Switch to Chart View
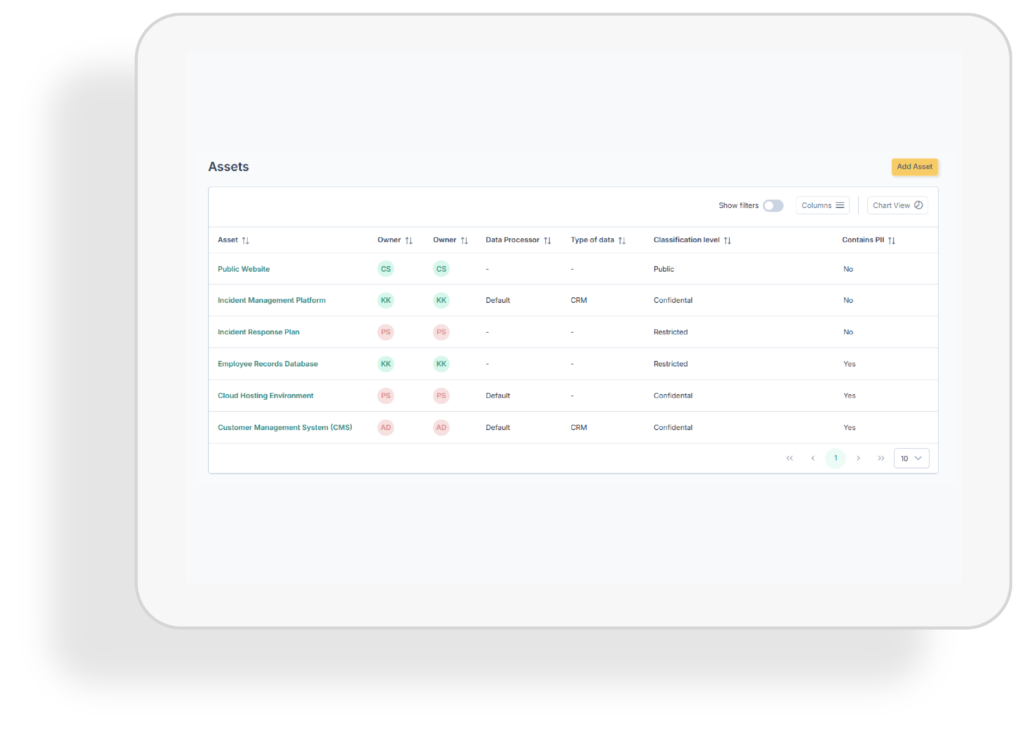Image resolution: width=1024 pixels, height=733 pixels. 897,206
